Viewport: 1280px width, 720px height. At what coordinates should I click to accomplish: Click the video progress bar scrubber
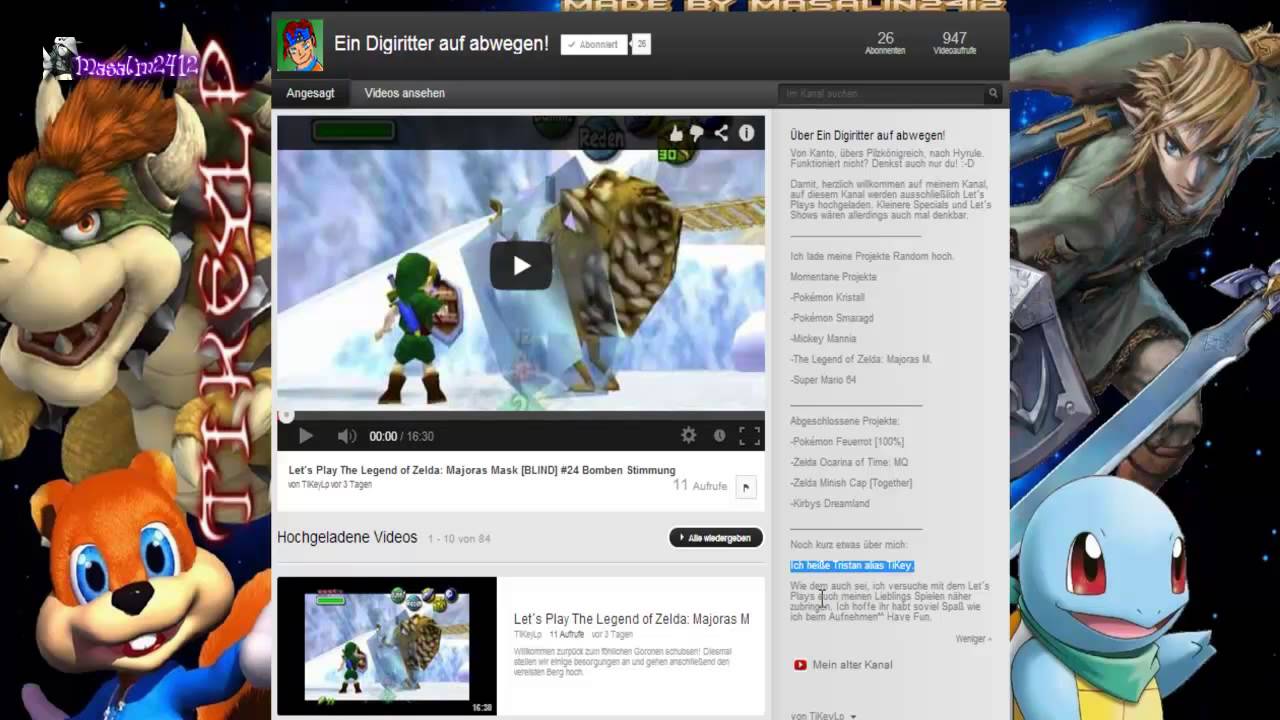click(x=286, y=415)
